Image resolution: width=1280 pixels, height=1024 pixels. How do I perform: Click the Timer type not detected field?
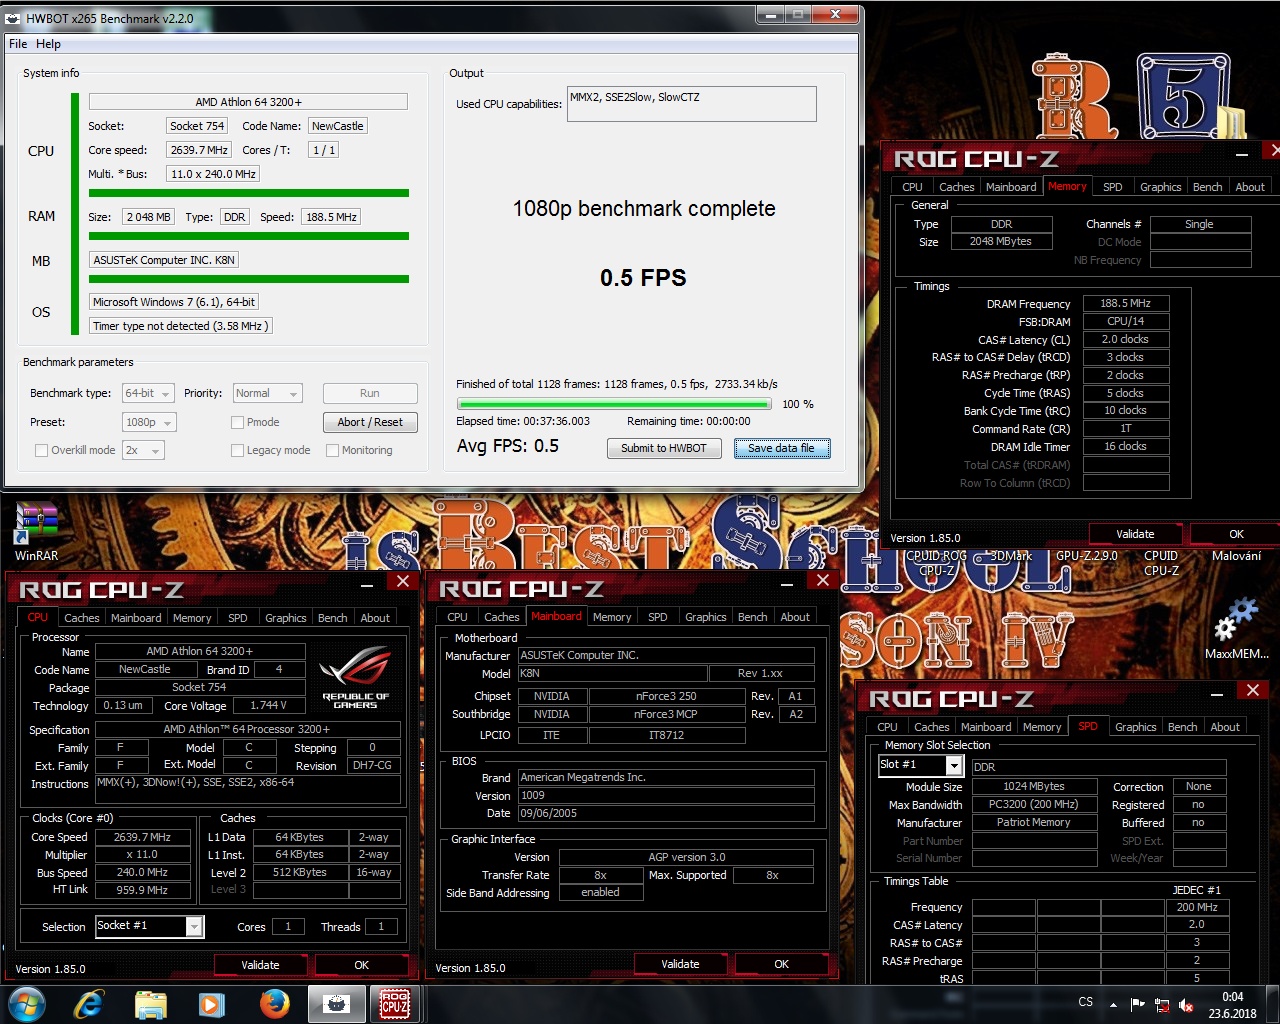coord(181,326)
